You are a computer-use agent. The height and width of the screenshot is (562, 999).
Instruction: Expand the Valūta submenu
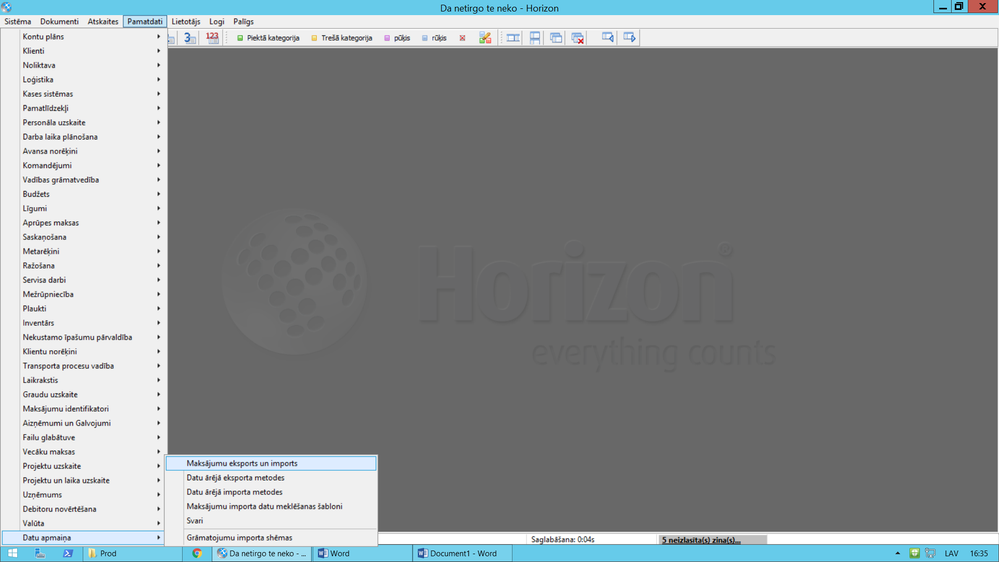pyautogui.click(x=83, y=523)
